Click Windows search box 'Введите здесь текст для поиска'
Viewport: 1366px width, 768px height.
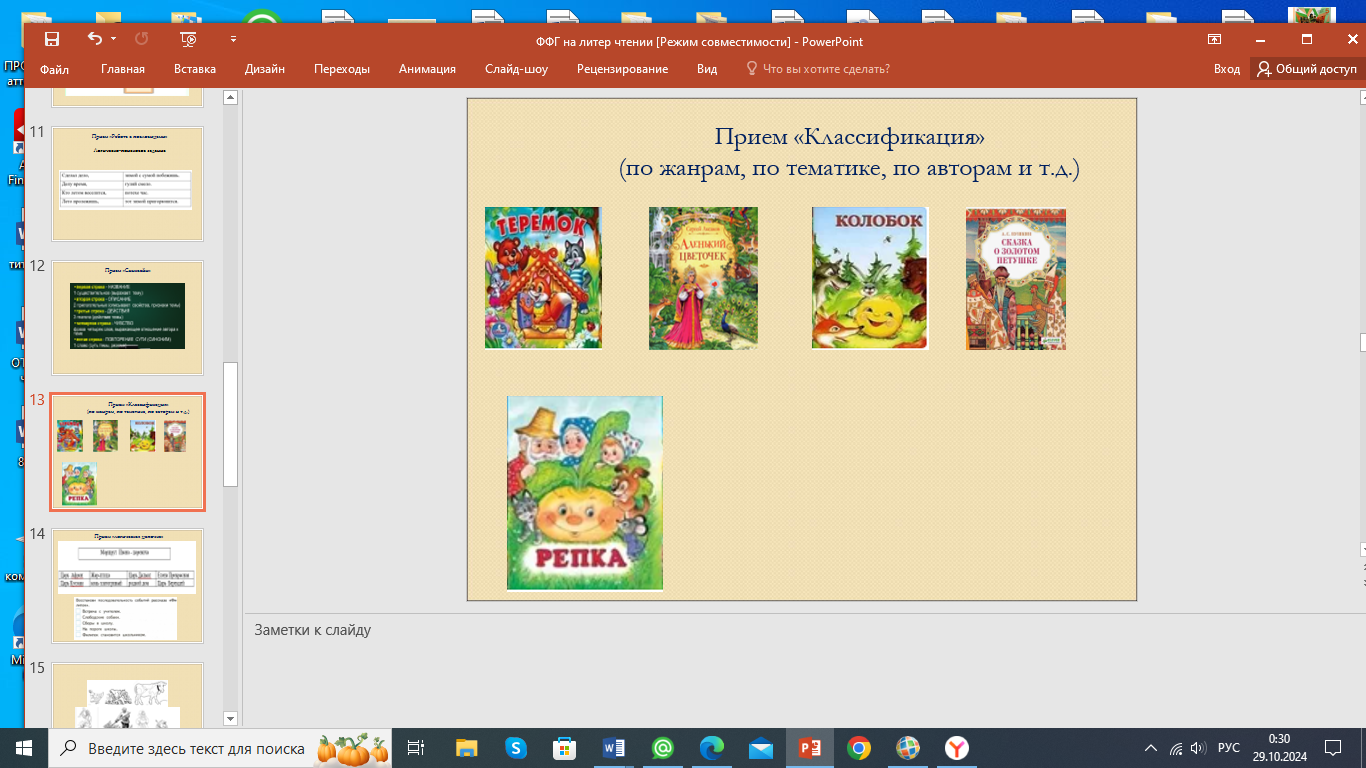tap(222, 748)
